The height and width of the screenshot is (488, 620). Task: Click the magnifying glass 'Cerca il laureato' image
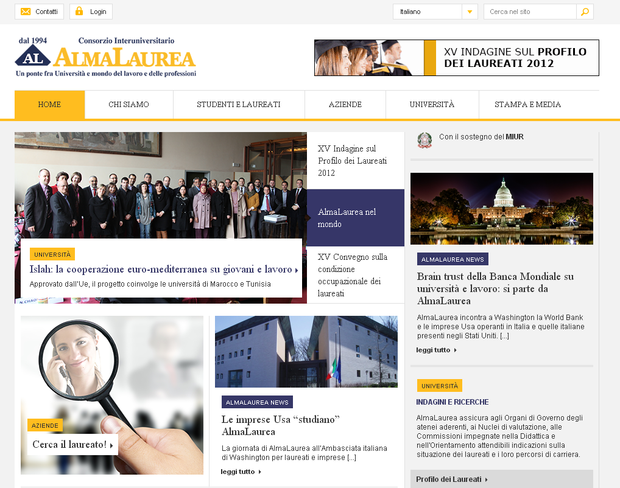point(112,395)
